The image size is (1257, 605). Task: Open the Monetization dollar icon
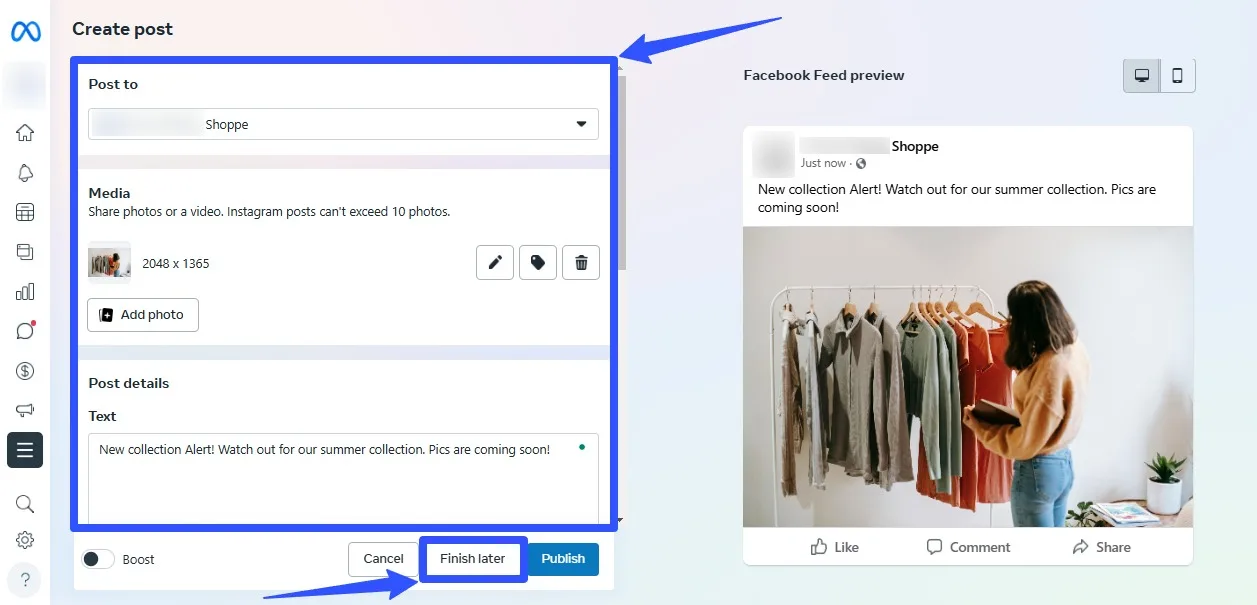(x=25, y=371)
